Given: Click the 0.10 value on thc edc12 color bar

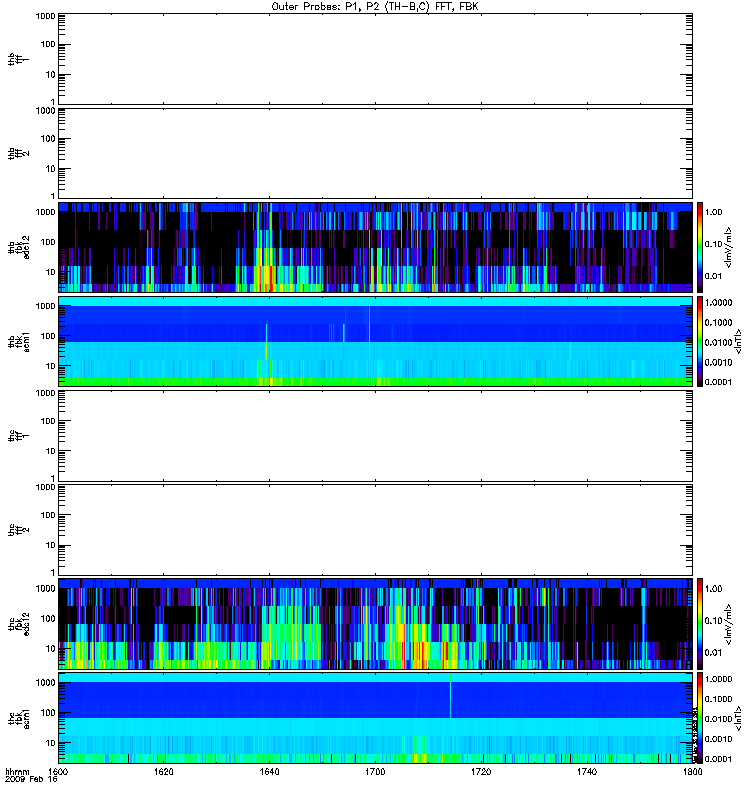Looking at the screenshot, I should pos(713,620).
